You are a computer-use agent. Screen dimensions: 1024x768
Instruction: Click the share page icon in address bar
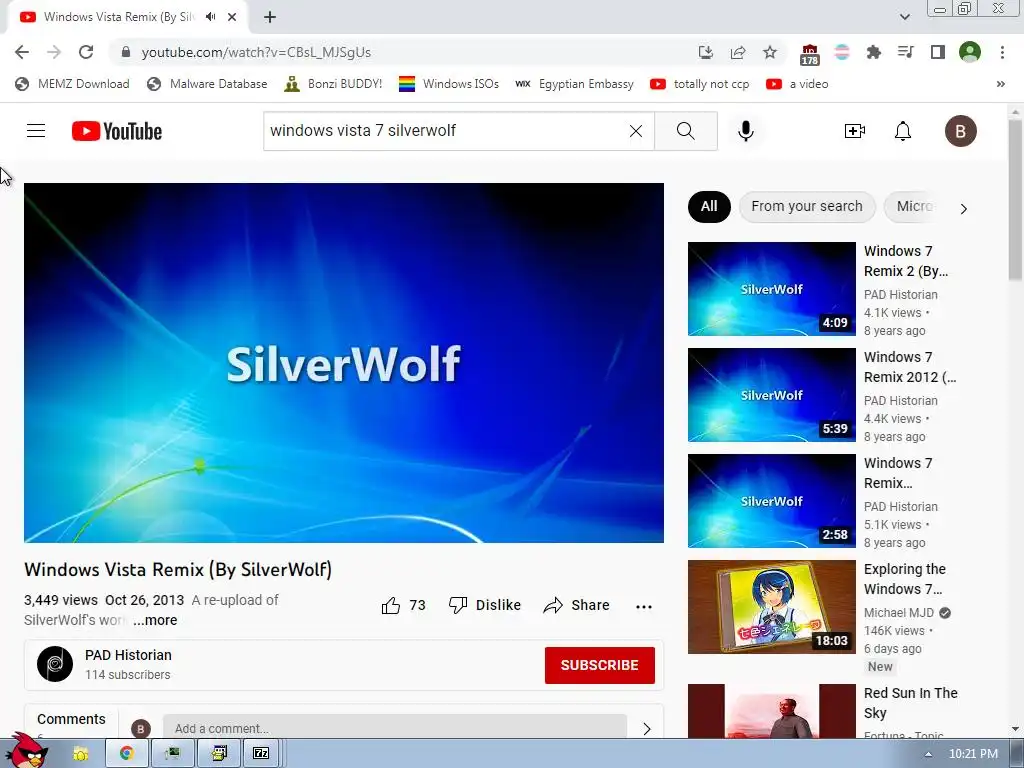(x=738, y=52)
